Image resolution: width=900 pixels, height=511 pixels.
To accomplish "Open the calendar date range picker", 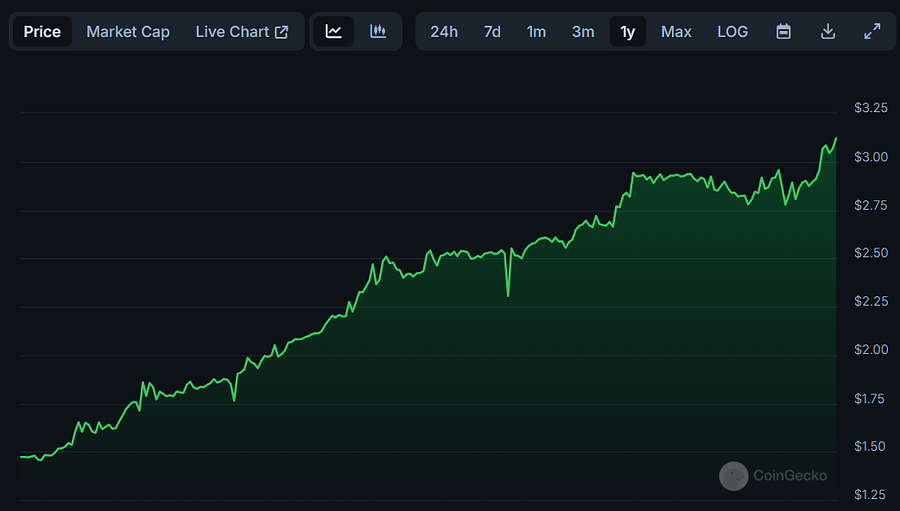I will (783, 32).
